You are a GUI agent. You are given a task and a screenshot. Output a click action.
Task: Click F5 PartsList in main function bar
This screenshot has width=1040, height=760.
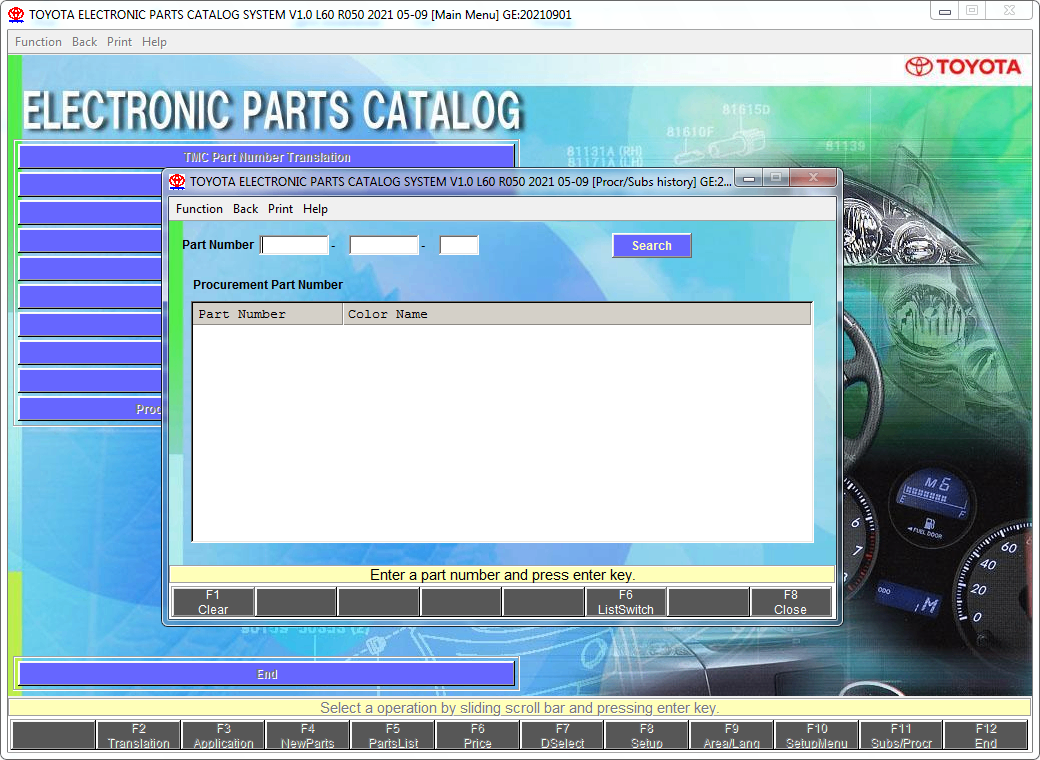click(393, 735)
